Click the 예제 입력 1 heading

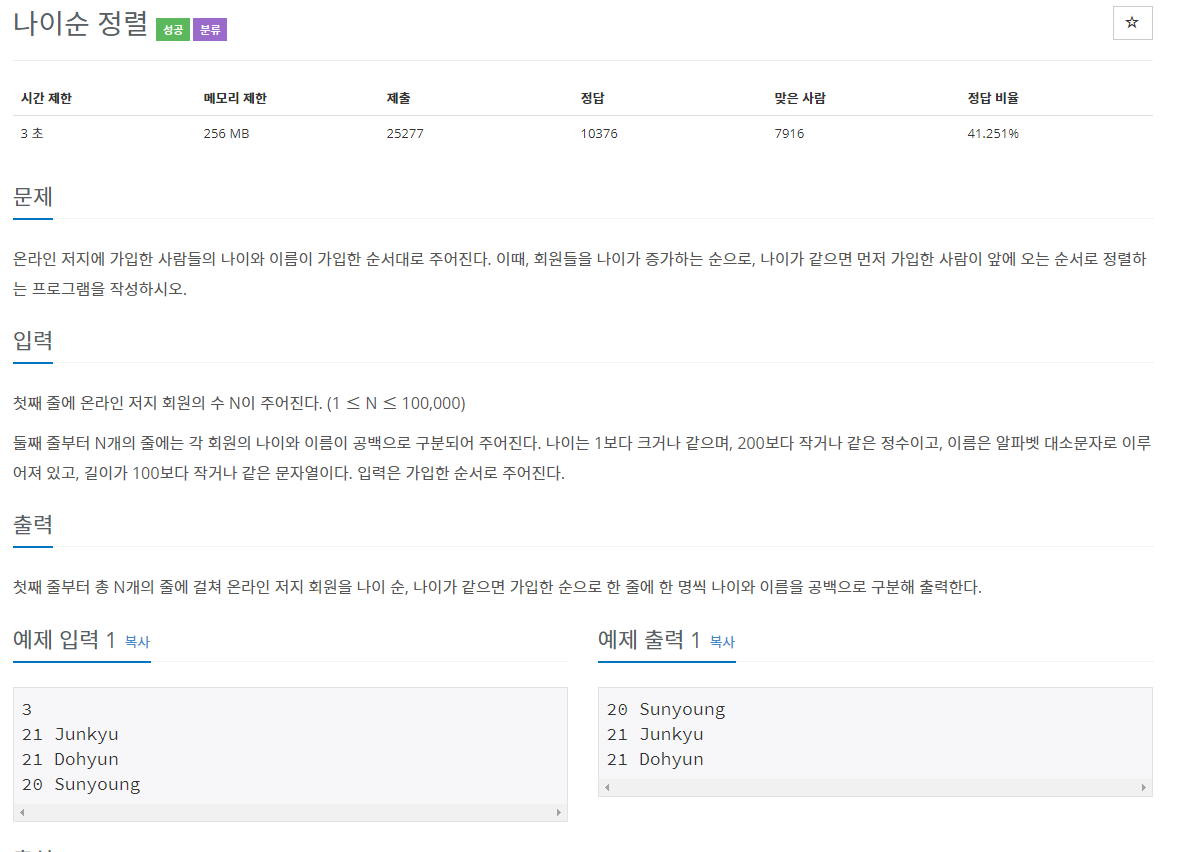click(64, 640)
